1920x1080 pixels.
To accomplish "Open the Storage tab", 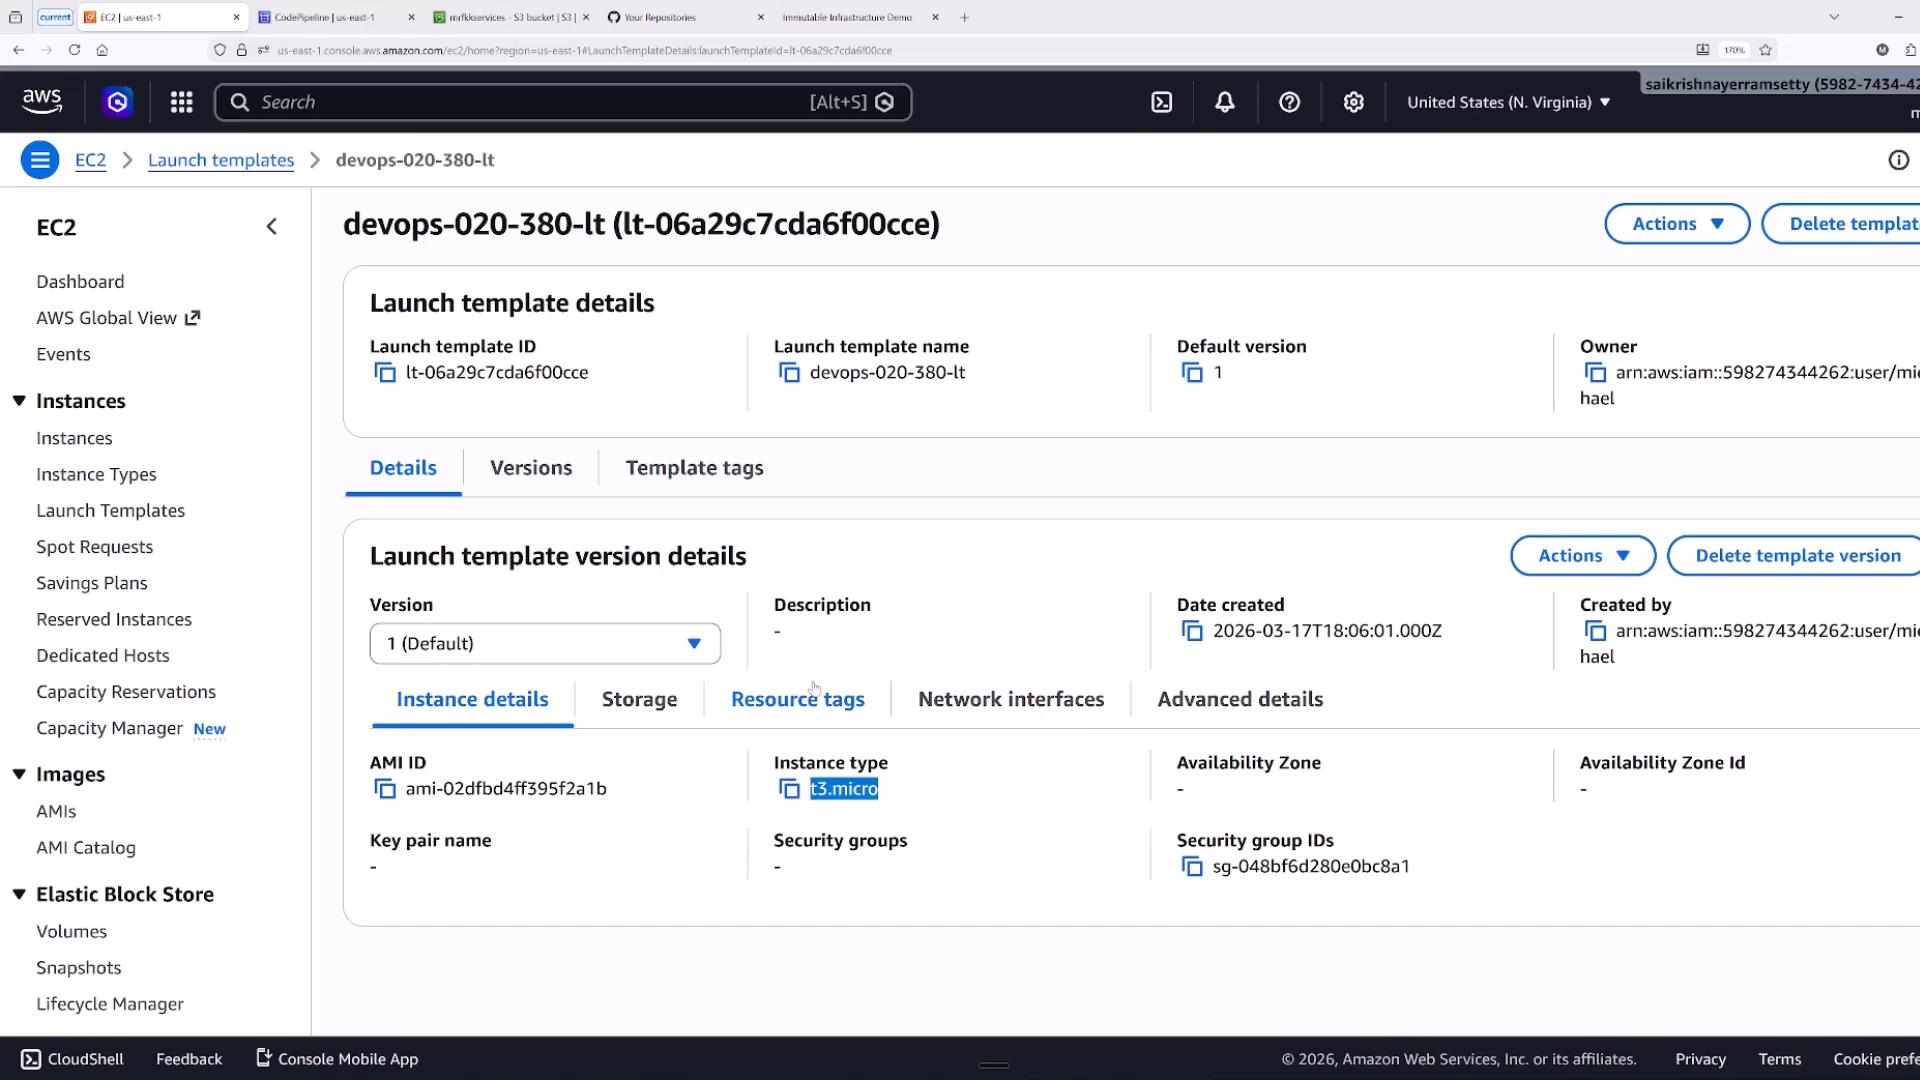I will point(639,700).
